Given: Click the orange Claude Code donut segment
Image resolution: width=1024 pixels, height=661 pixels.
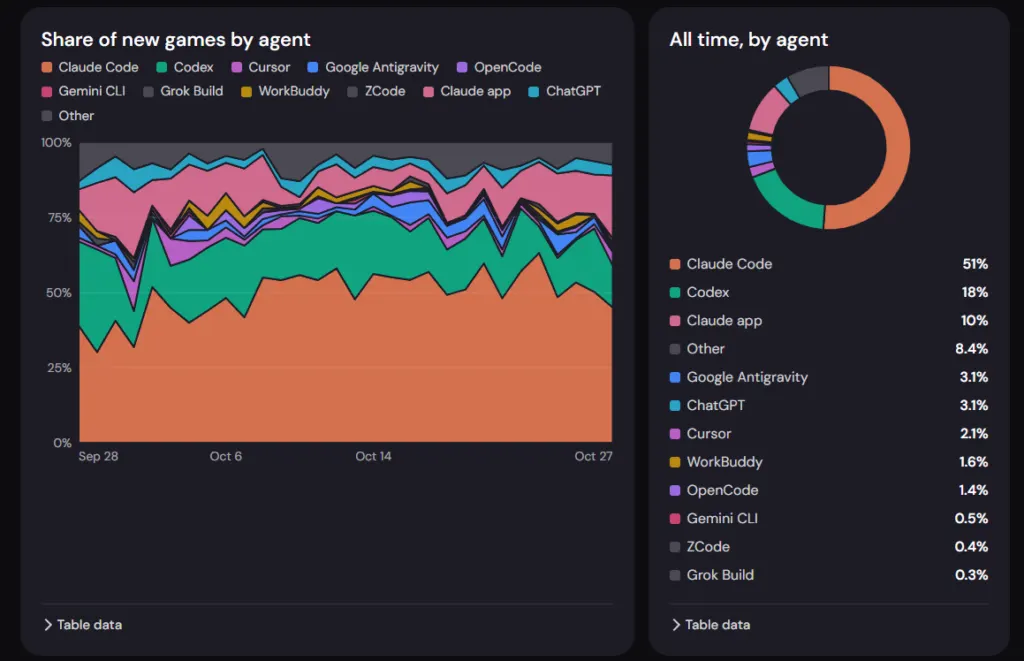Looking at the screenshot, I should click(898, 147).
